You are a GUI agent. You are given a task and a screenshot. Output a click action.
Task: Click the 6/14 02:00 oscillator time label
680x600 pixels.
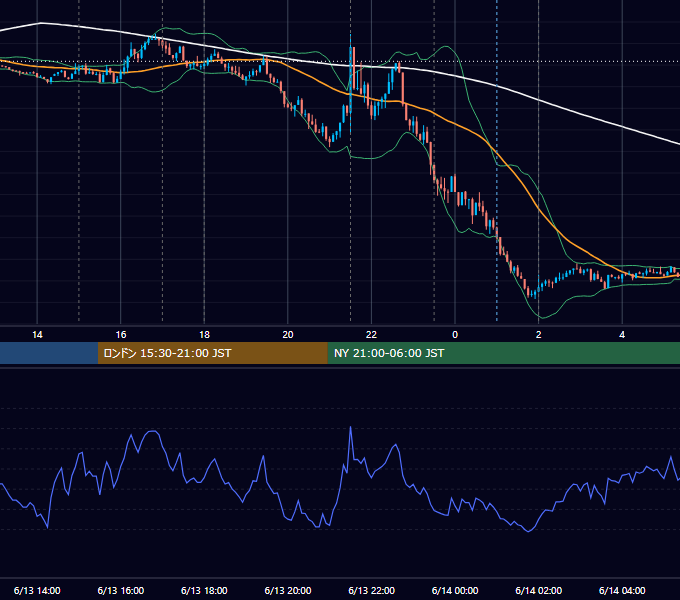539,590
